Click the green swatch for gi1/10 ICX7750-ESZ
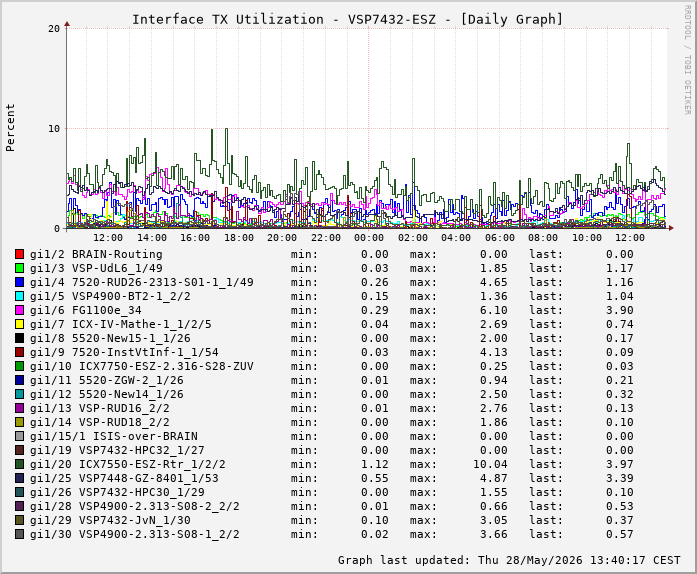 19,366
